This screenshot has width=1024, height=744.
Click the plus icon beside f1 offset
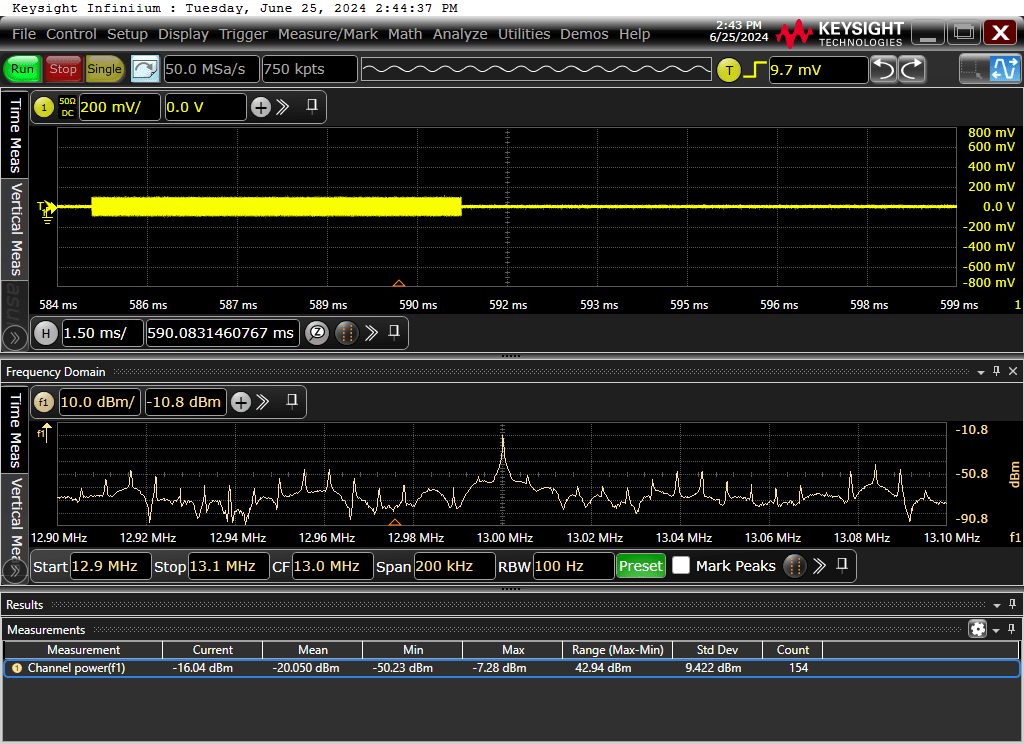(x=241, y=402)
